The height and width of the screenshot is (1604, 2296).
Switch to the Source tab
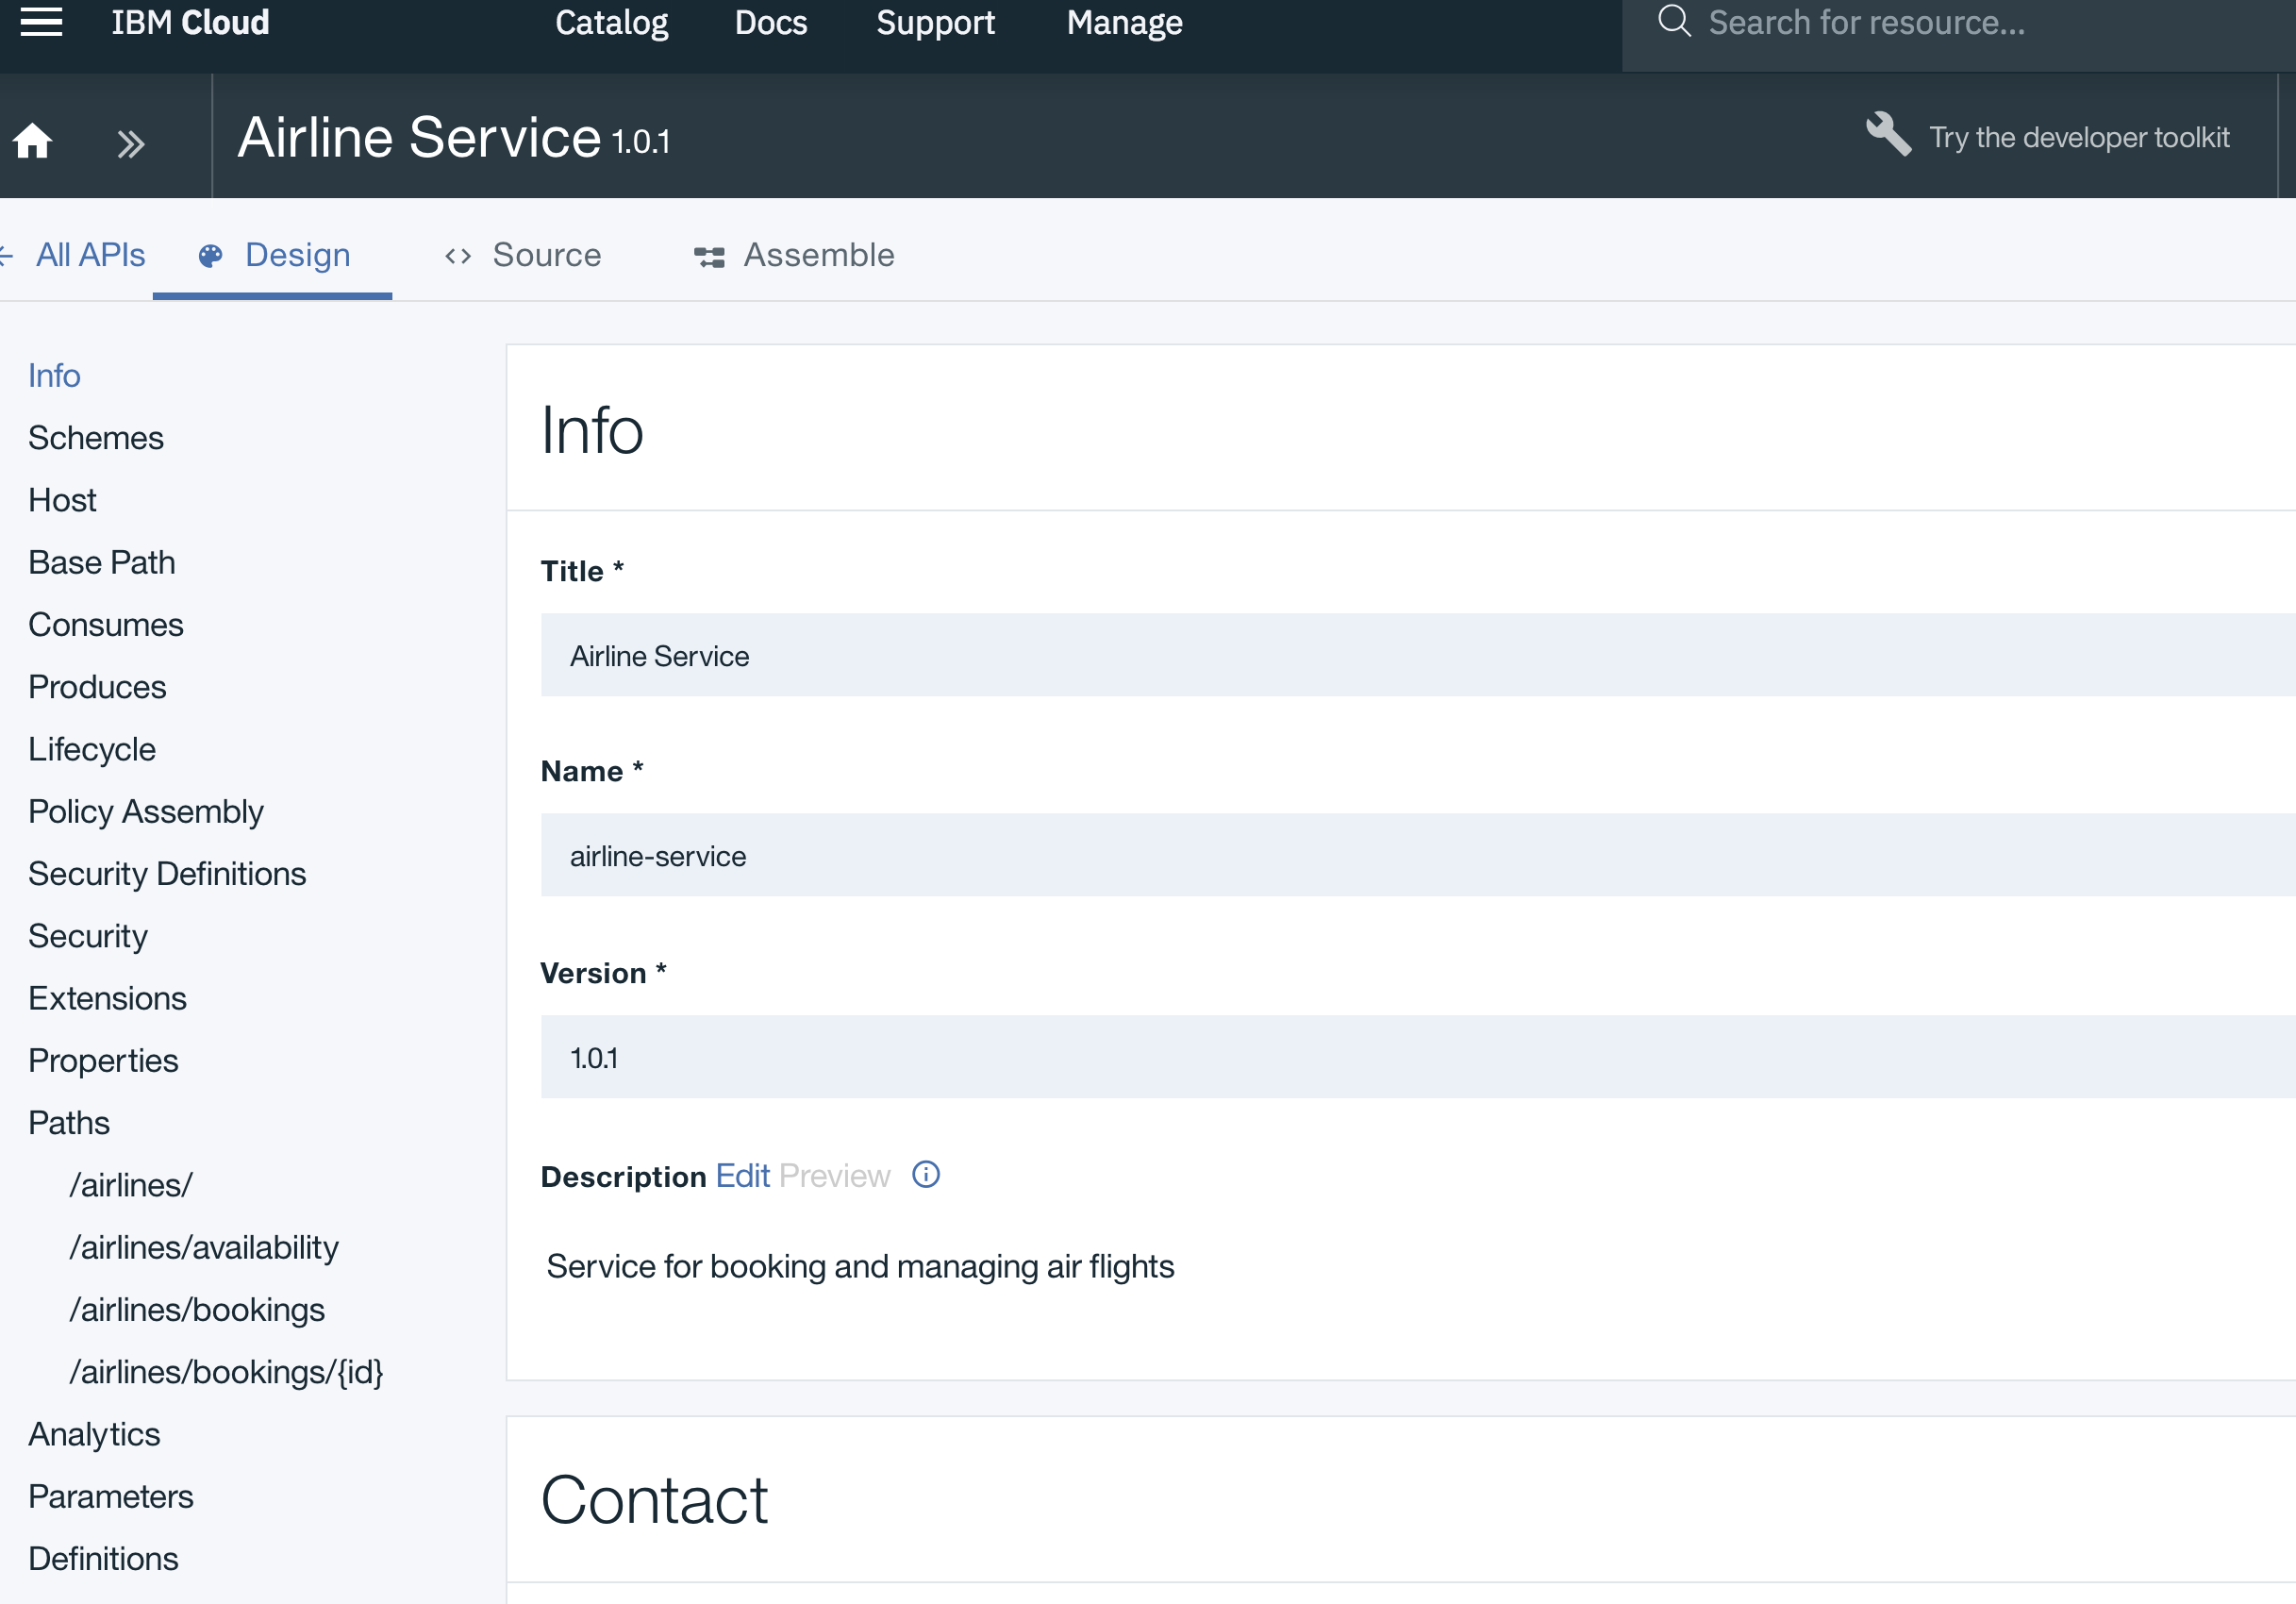click(546, 255)
